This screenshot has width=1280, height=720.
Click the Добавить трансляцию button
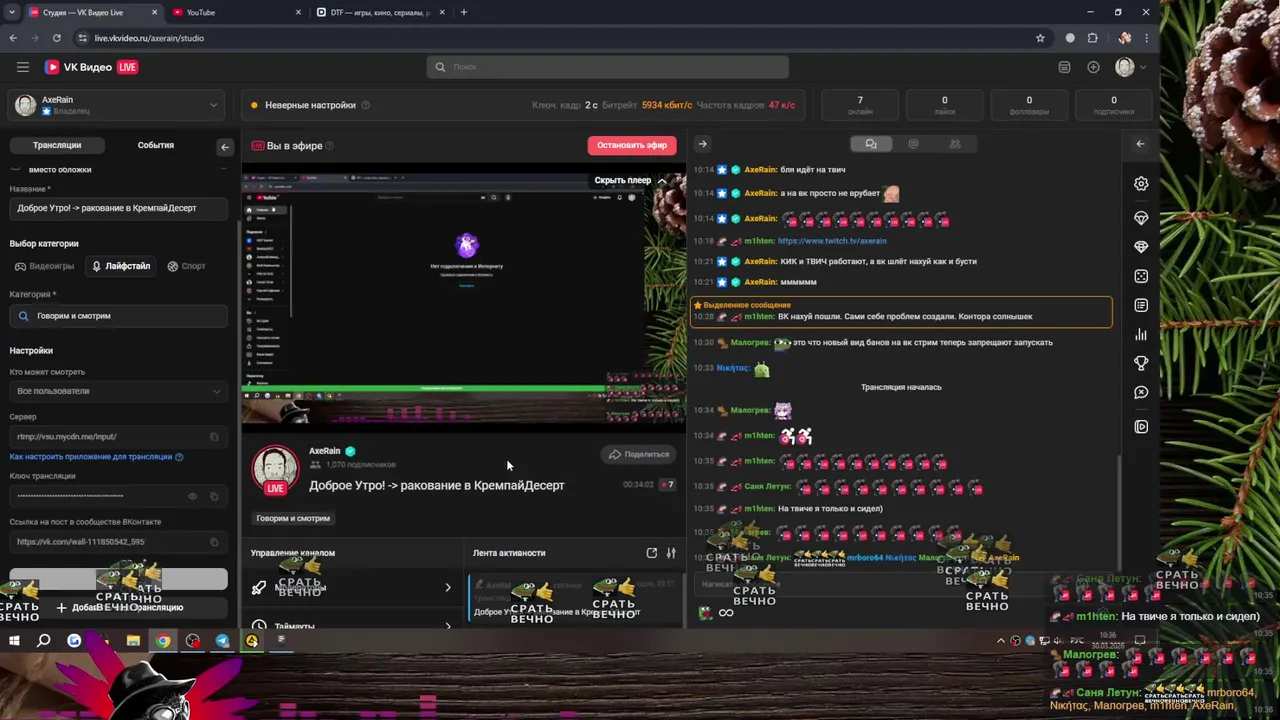(120, 607)
